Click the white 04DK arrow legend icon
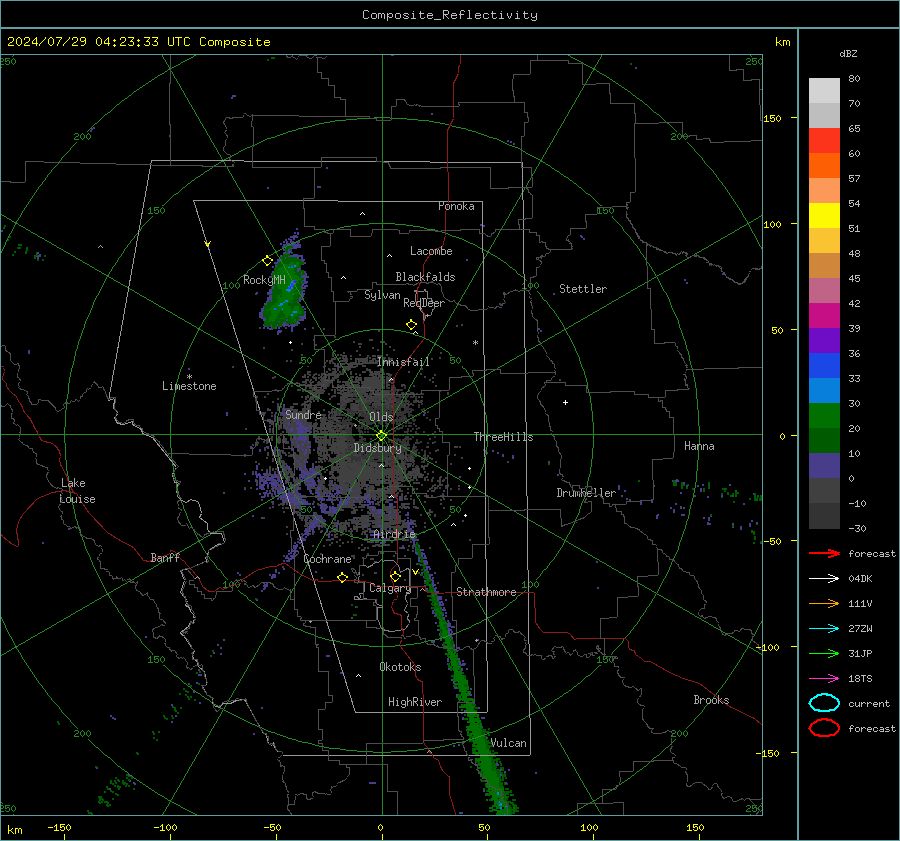900x841 pixels. click(824, 579)
